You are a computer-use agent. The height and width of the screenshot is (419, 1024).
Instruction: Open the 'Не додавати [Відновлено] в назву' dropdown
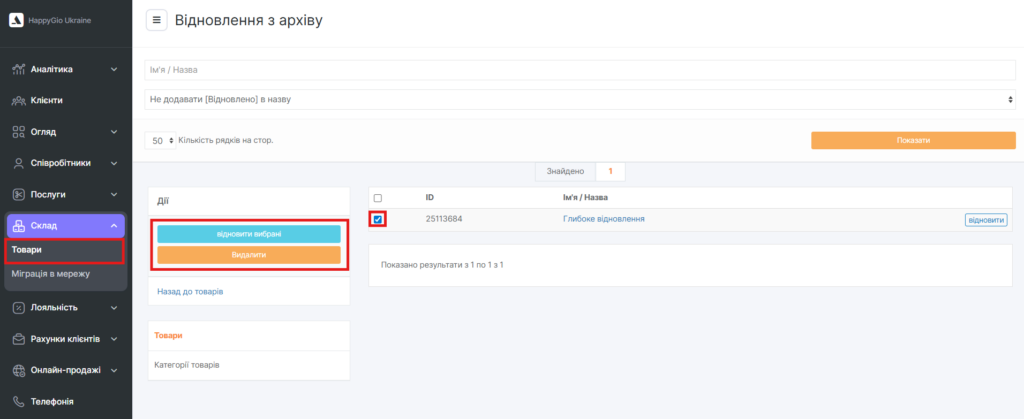[580, 100]
